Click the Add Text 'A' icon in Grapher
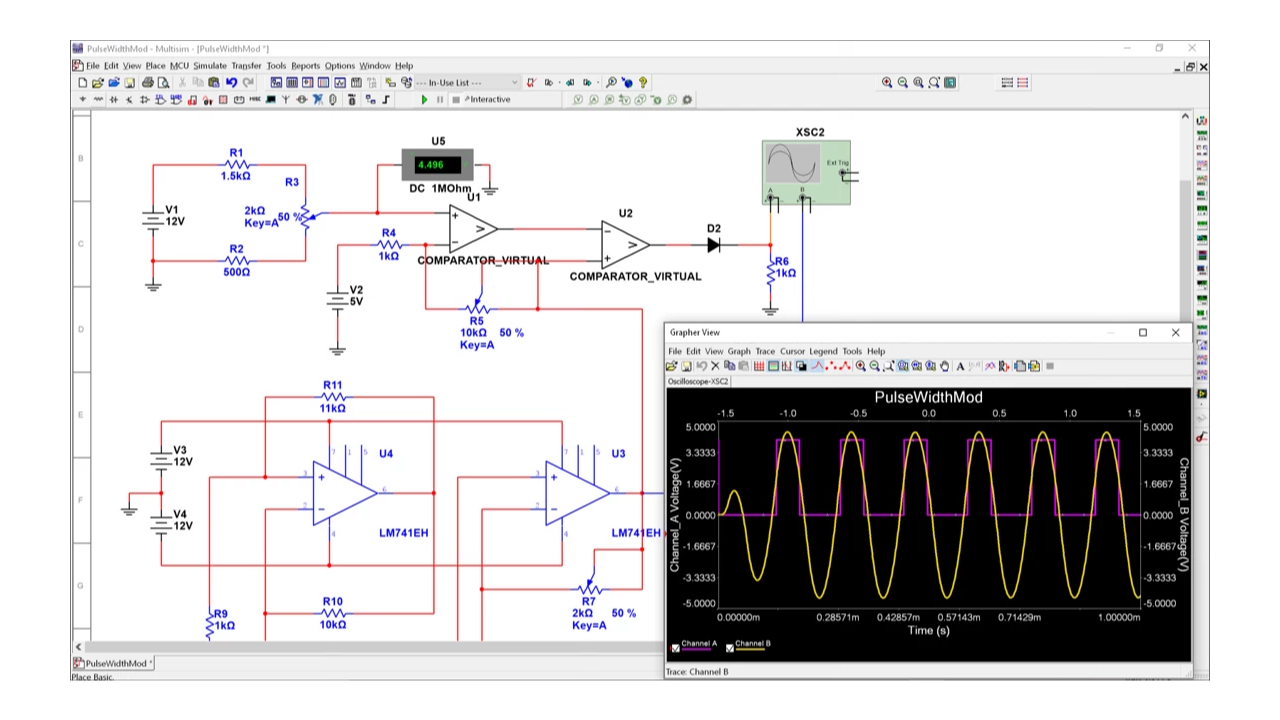 (x=960, y=367)
